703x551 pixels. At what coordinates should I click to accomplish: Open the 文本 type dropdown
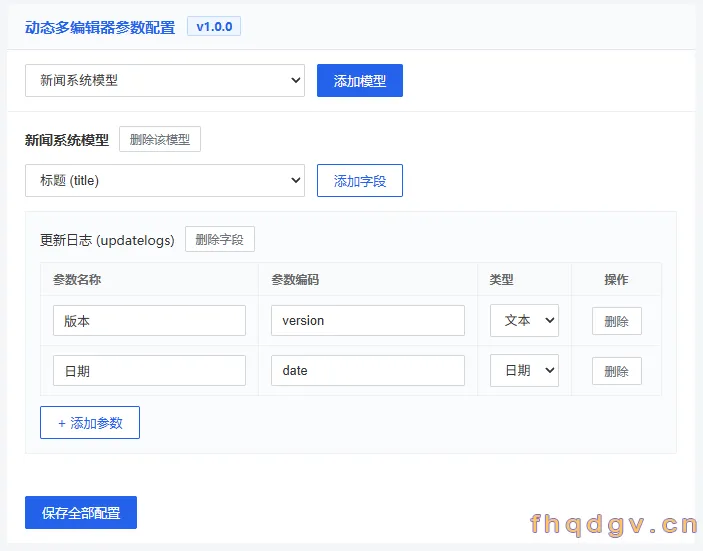coord(524,321)
